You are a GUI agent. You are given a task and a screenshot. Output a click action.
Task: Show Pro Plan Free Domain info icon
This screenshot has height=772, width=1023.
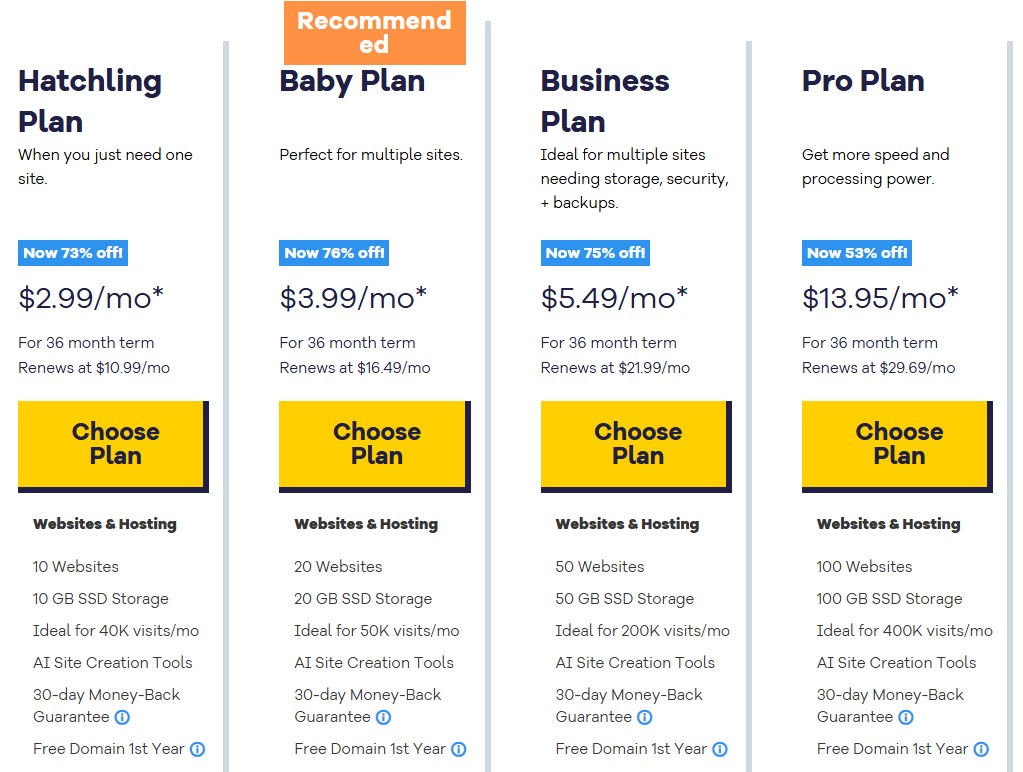pyautogui.click(x=981, y=749)
